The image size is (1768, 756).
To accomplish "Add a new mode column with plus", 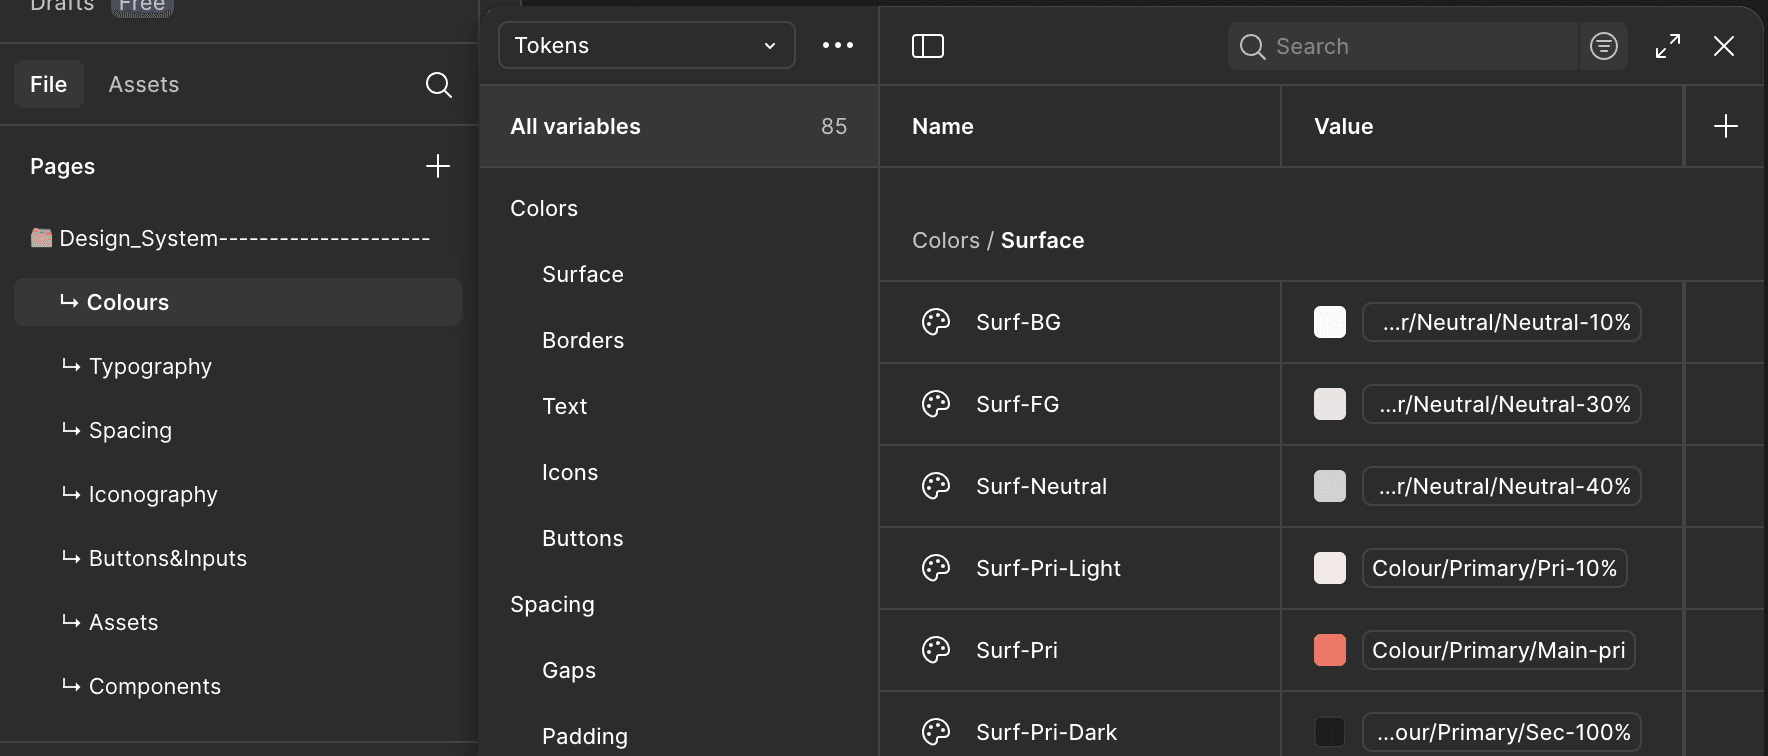I will (x=1726, y=126).
